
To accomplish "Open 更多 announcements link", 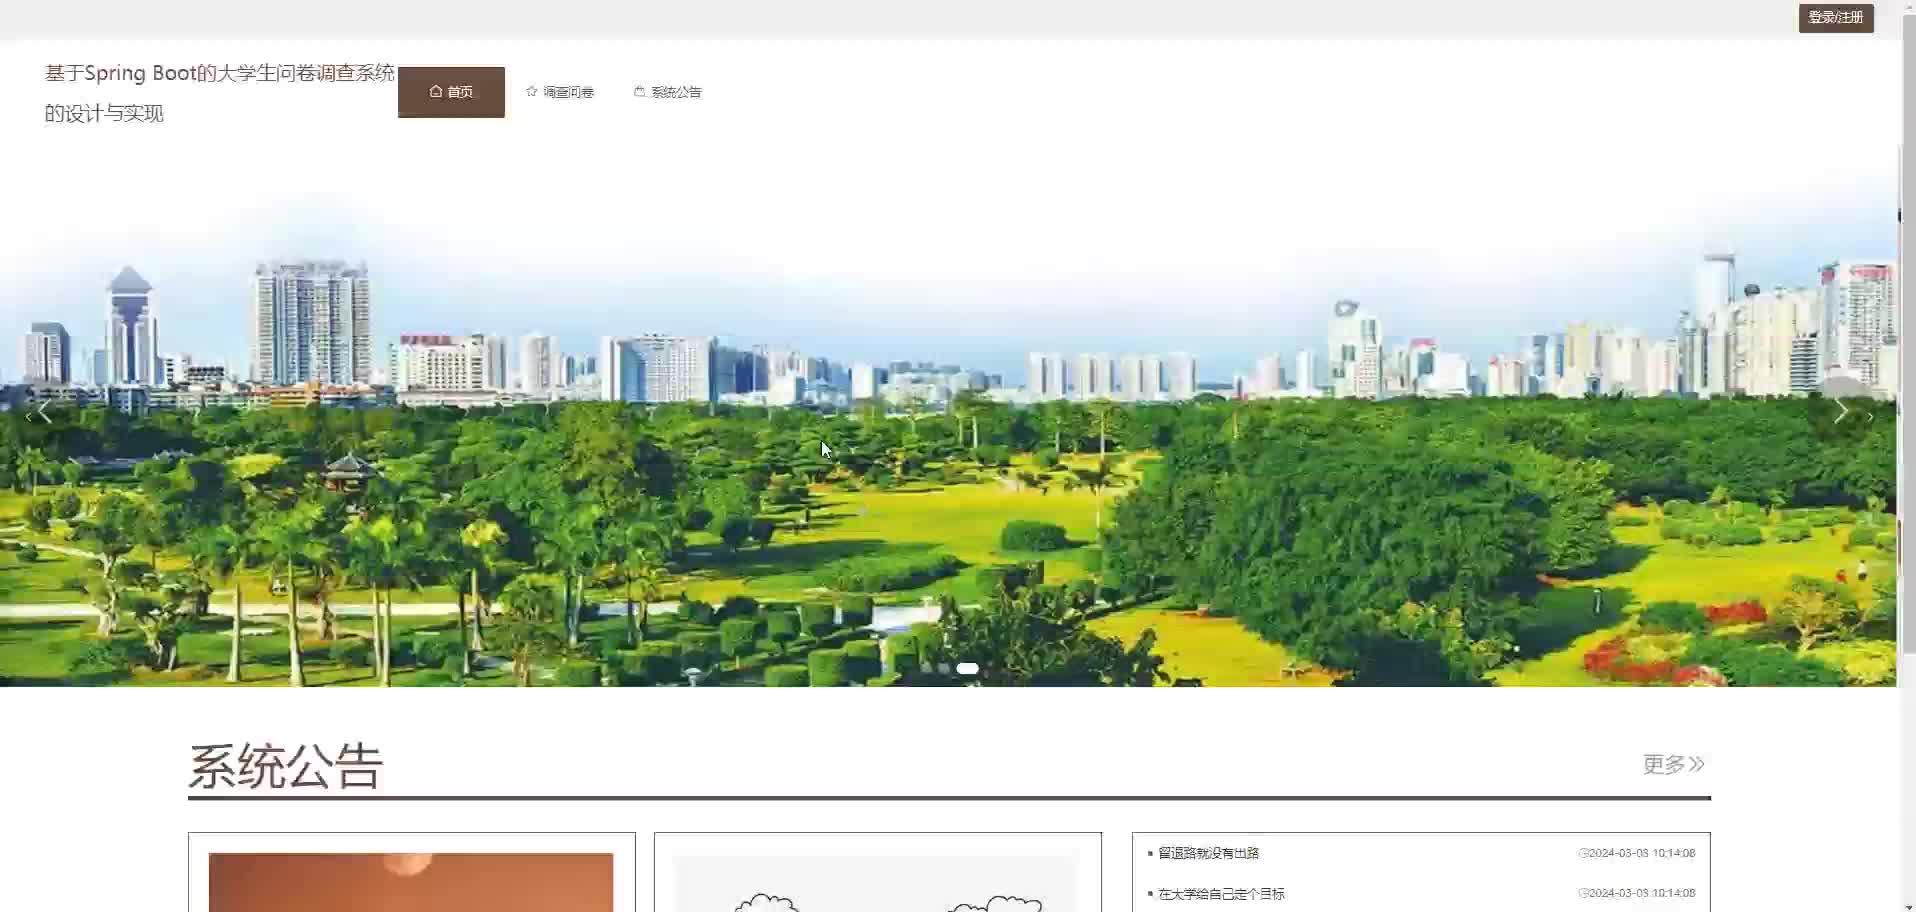I will click(x=1673, y=764).
